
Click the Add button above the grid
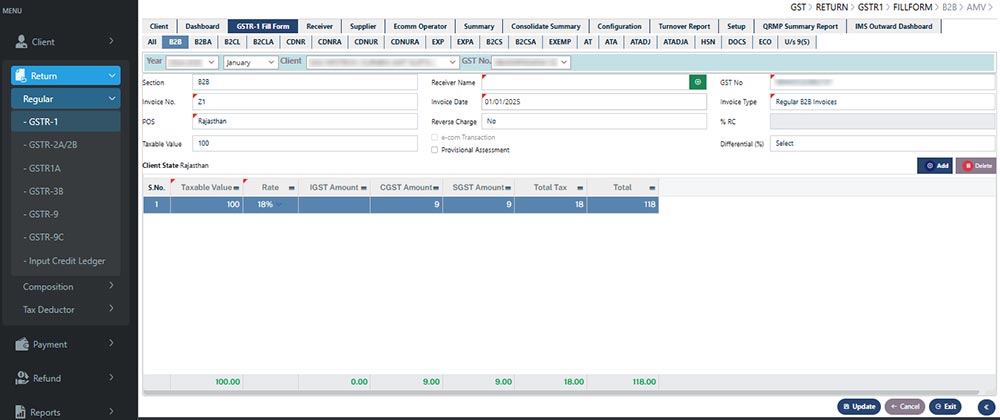point(935,165)
